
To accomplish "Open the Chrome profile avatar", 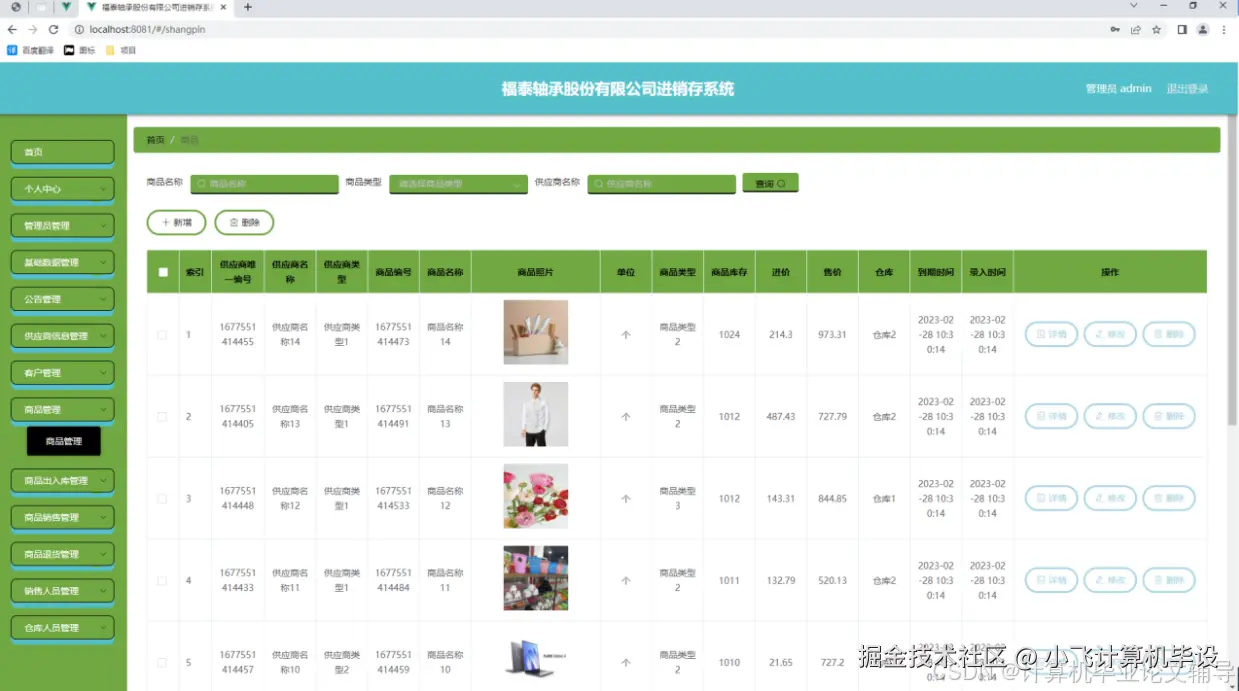I will coord(1203,30).
